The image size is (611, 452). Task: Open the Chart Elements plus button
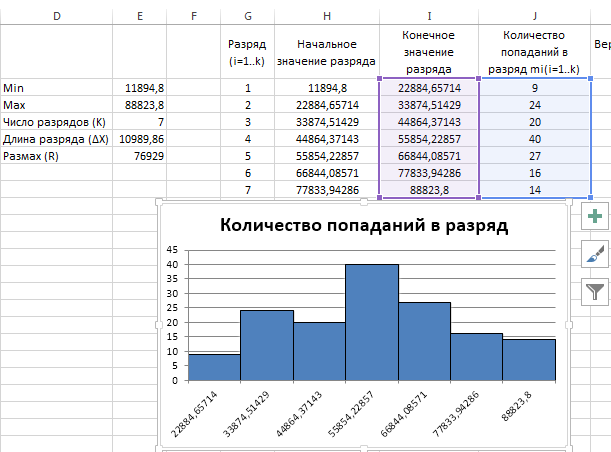595,216
